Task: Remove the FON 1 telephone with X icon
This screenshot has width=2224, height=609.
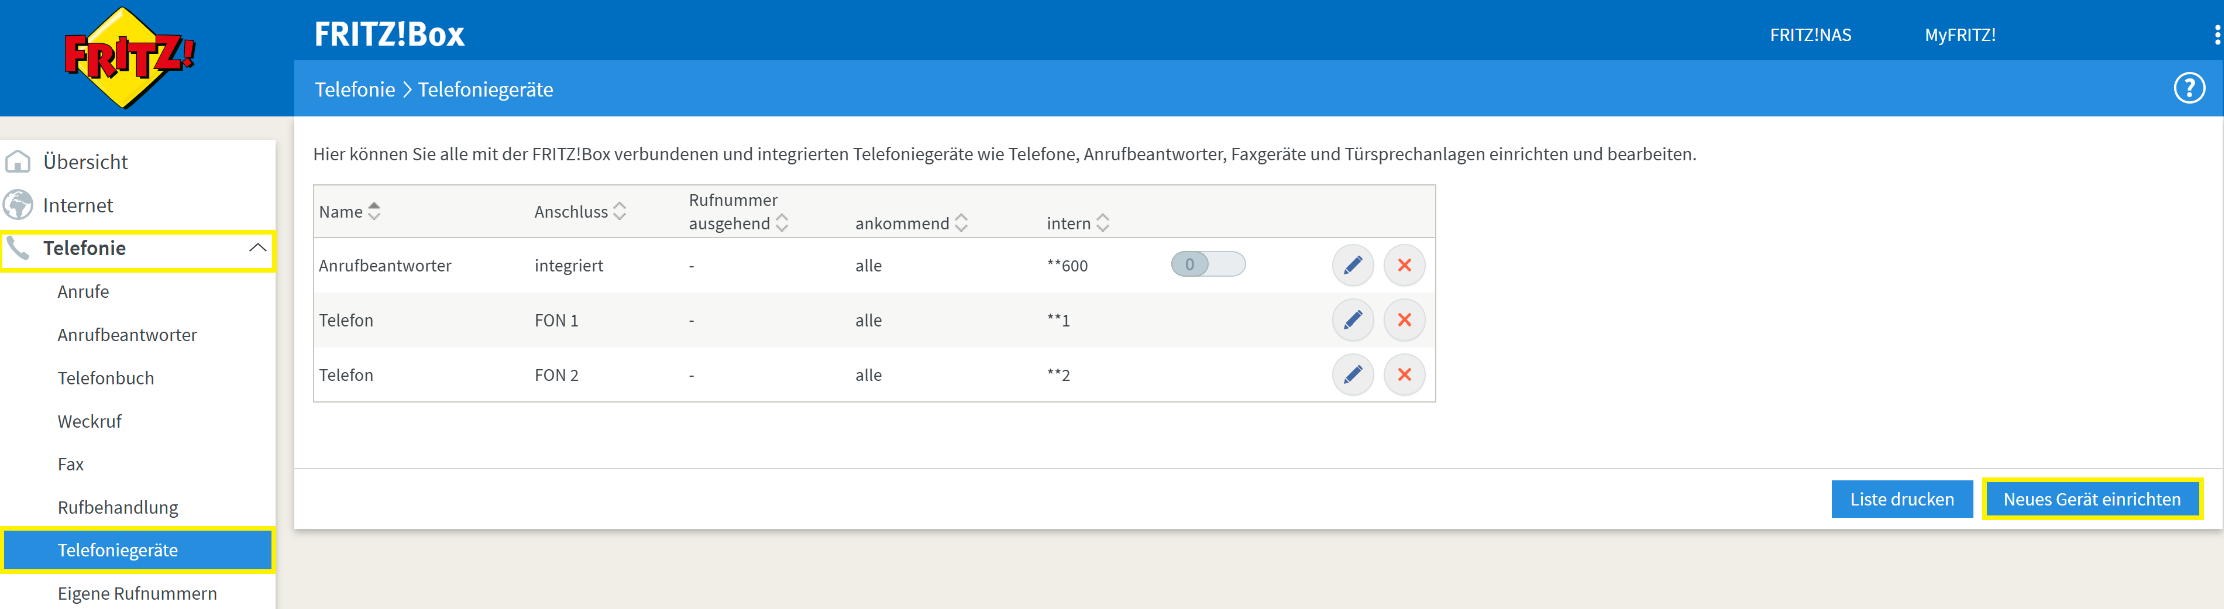Action: [x=1404, y=320]
